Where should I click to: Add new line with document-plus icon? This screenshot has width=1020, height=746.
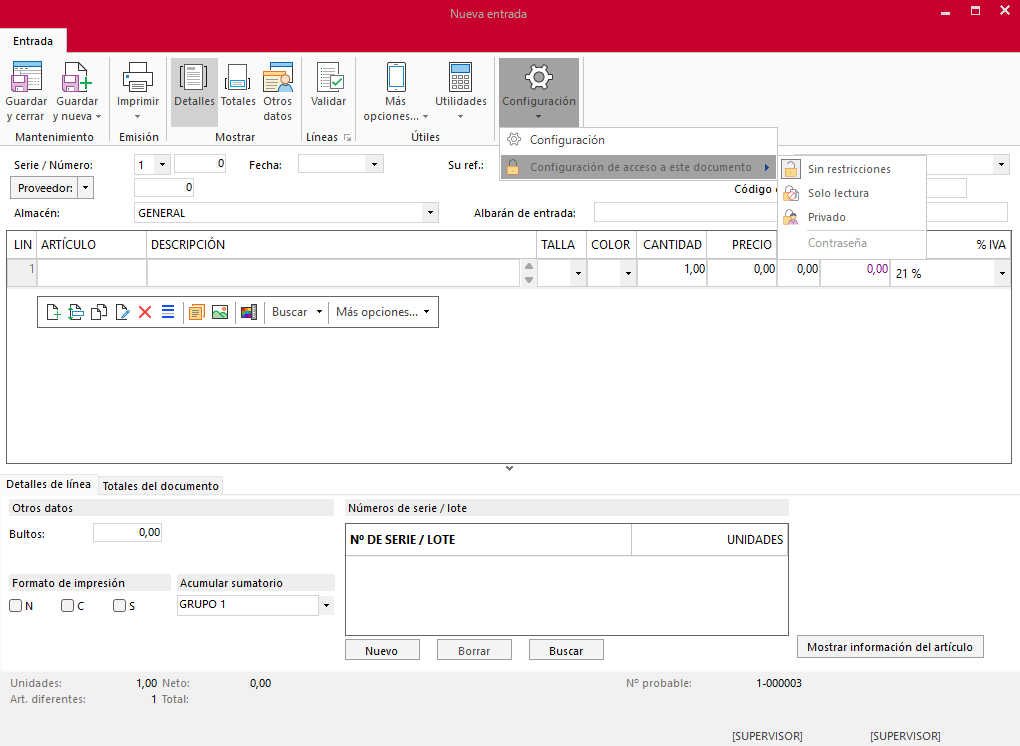pyautogui.click(x=53, y=312)
